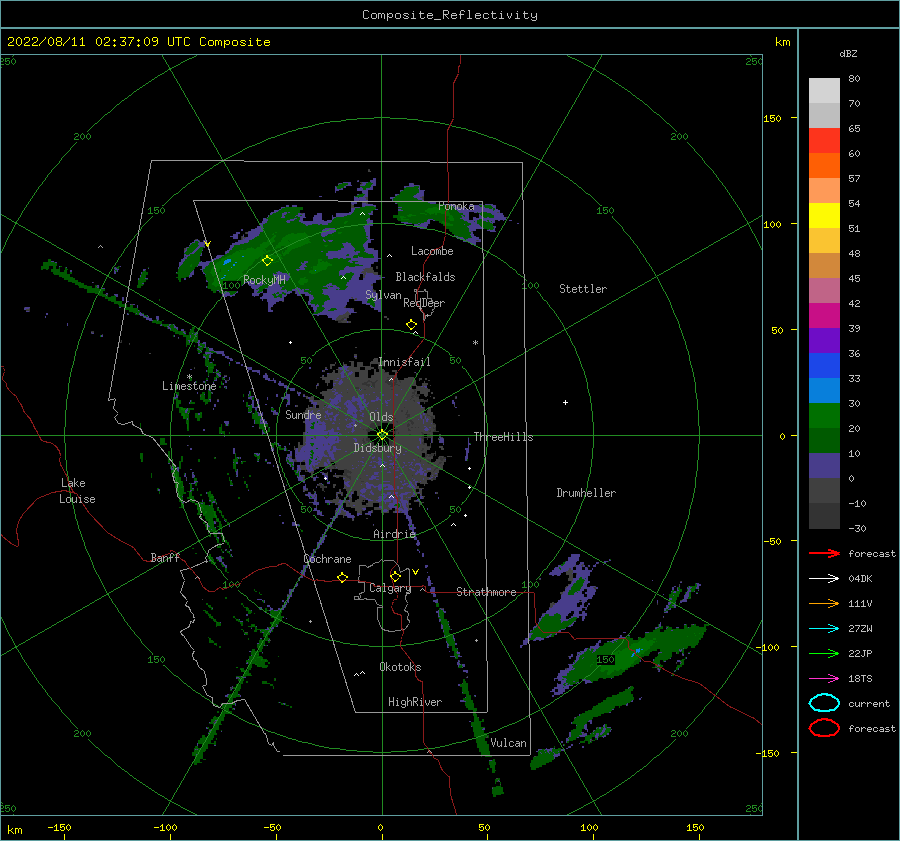The height and width of the screenshot is (841, 900).
Task: Click the yellow diamond marker at radar center
Action: click(382, 435)
